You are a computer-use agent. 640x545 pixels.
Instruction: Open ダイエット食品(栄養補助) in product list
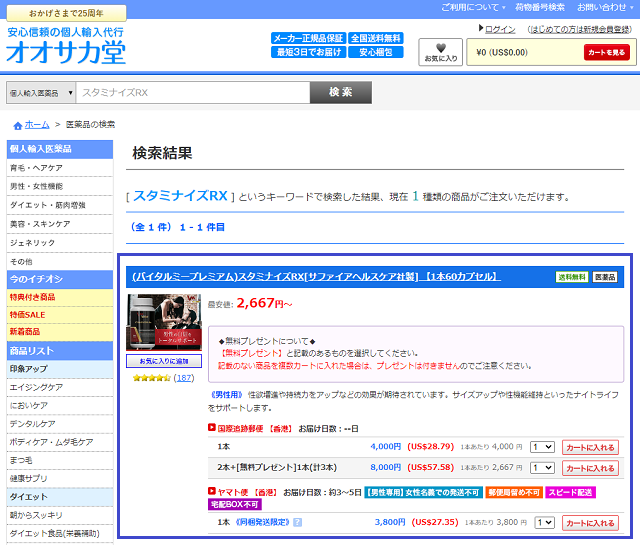tap(60, 534)
